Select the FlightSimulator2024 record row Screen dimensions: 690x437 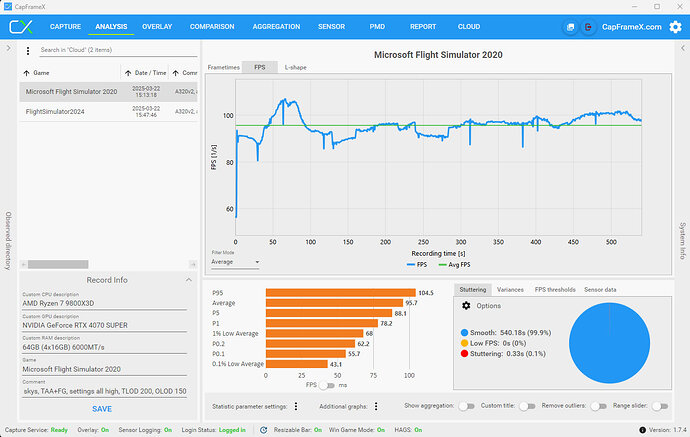pyautogui.click(x=108, y=112)
